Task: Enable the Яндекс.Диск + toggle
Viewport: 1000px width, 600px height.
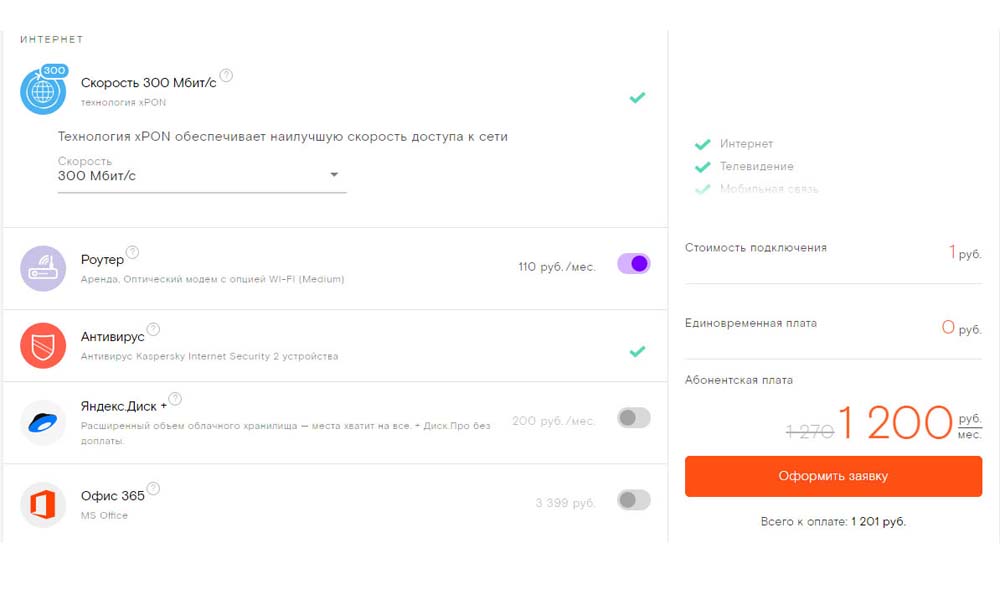Action: 634,418
